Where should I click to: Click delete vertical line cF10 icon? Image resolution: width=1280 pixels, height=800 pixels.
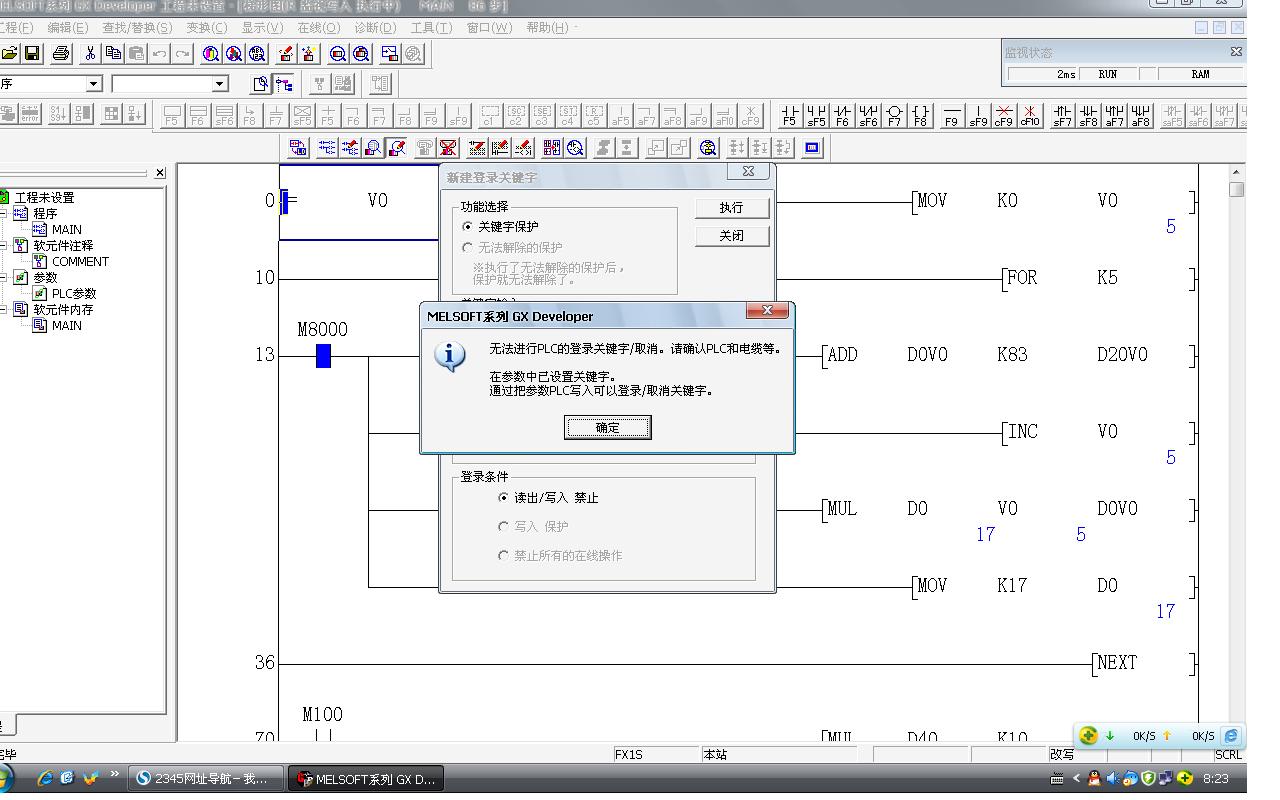coord(1029,115)
